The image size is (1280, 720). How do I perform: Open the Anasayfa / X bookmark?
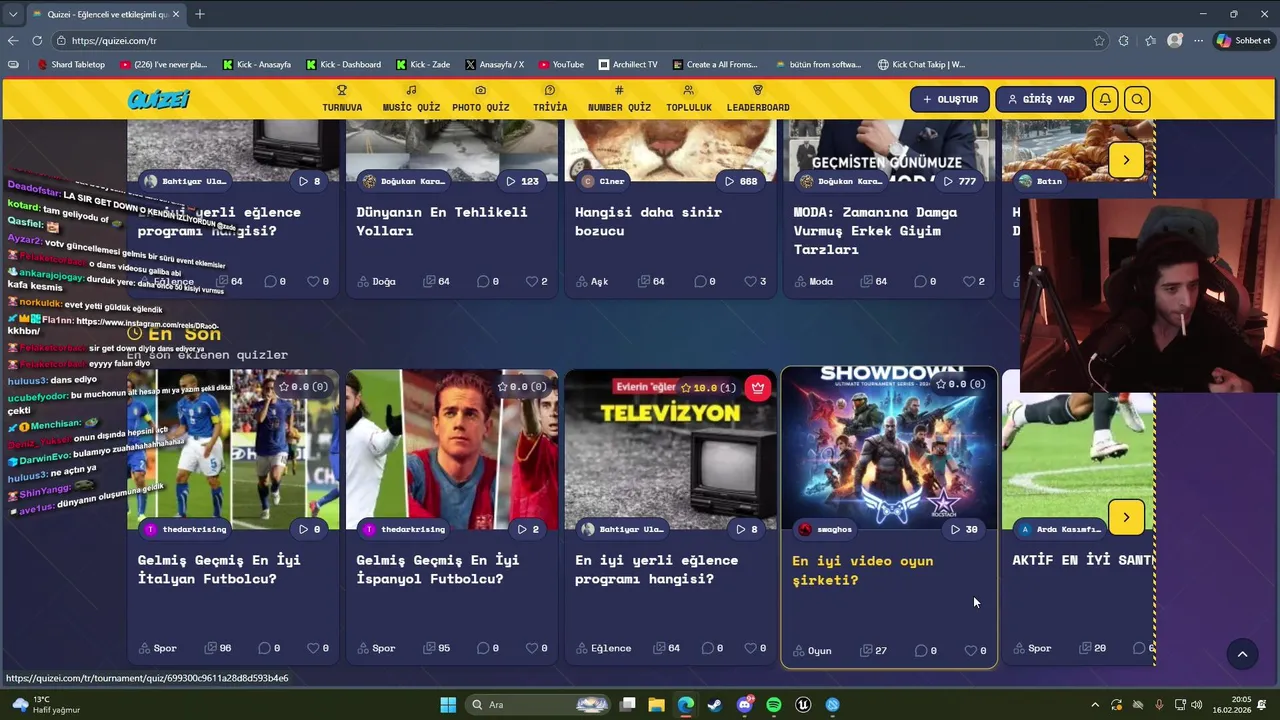(494, 64)
